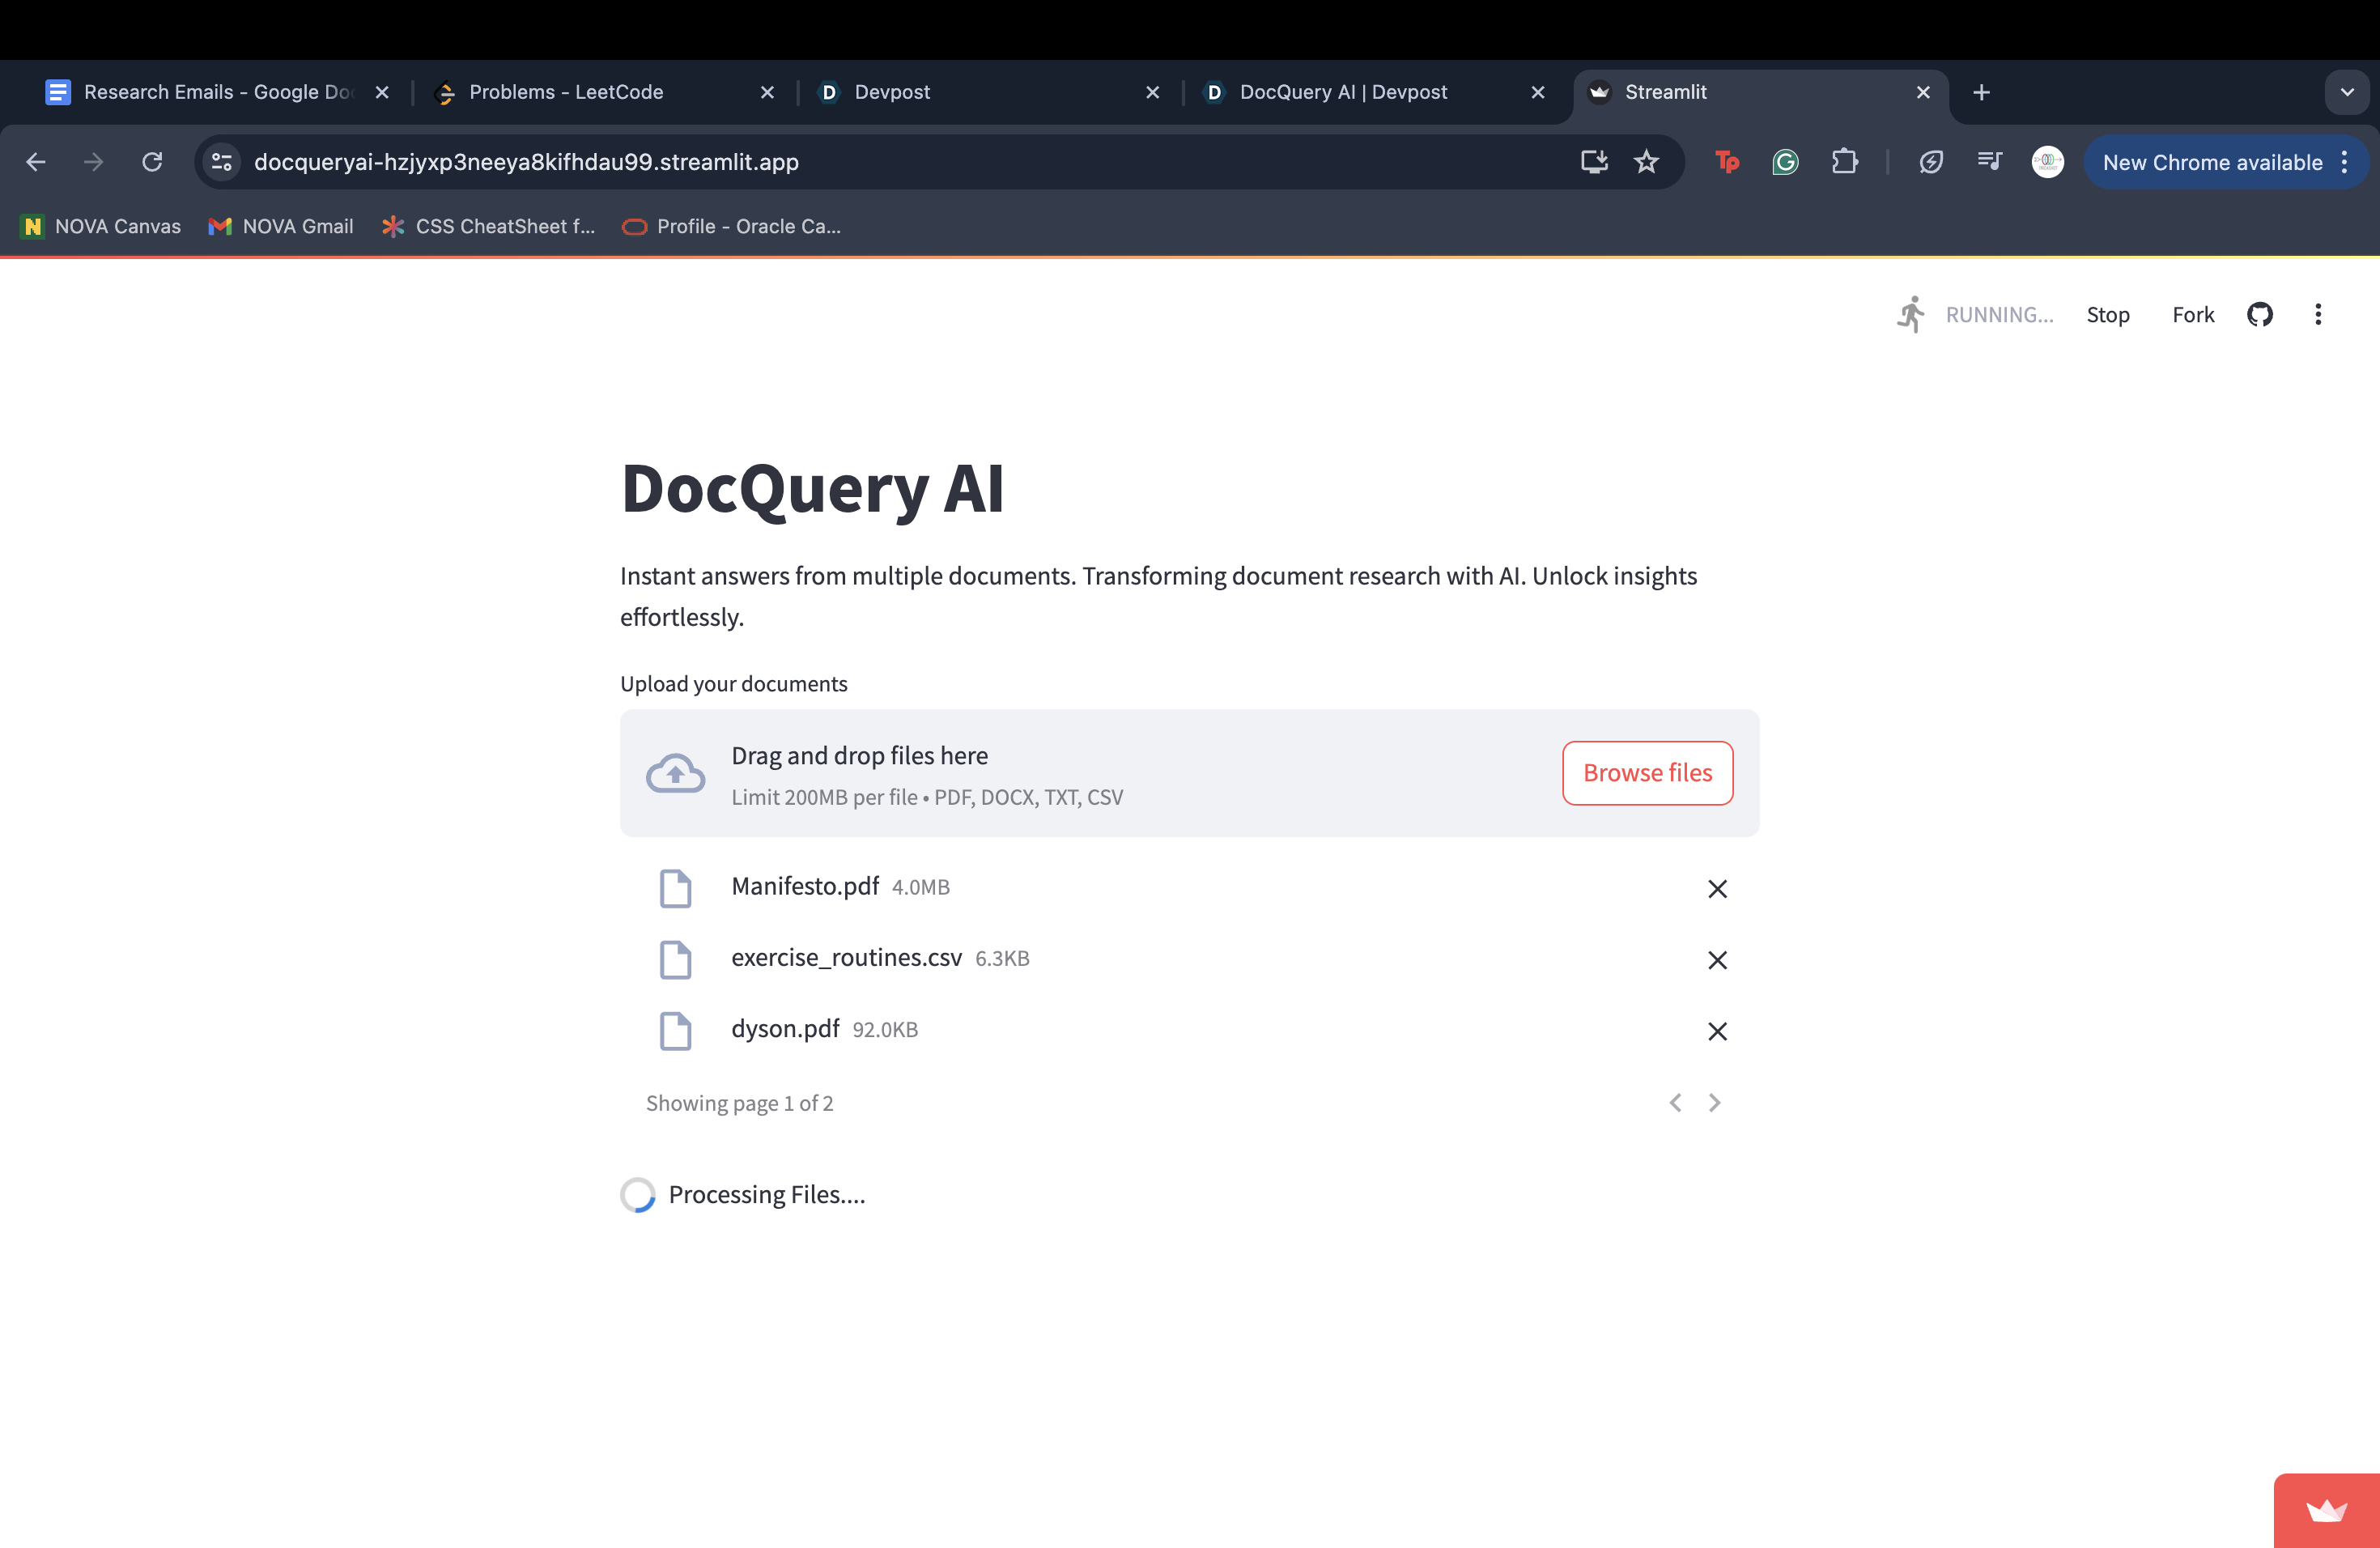
Task: Switch to the Problems - LeetCode tab
Action: 566,92
